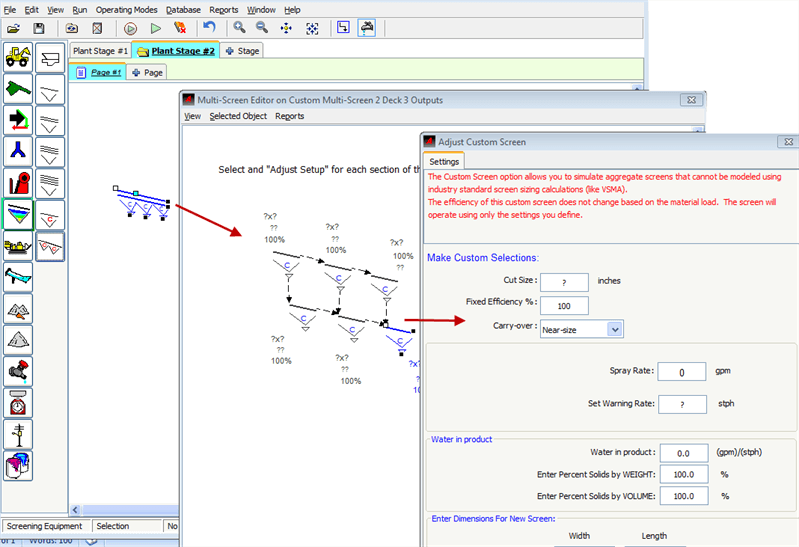
Task: Switch to Plant Stage #1 tab
Action: pyautogui.click(x=99, y=50)
